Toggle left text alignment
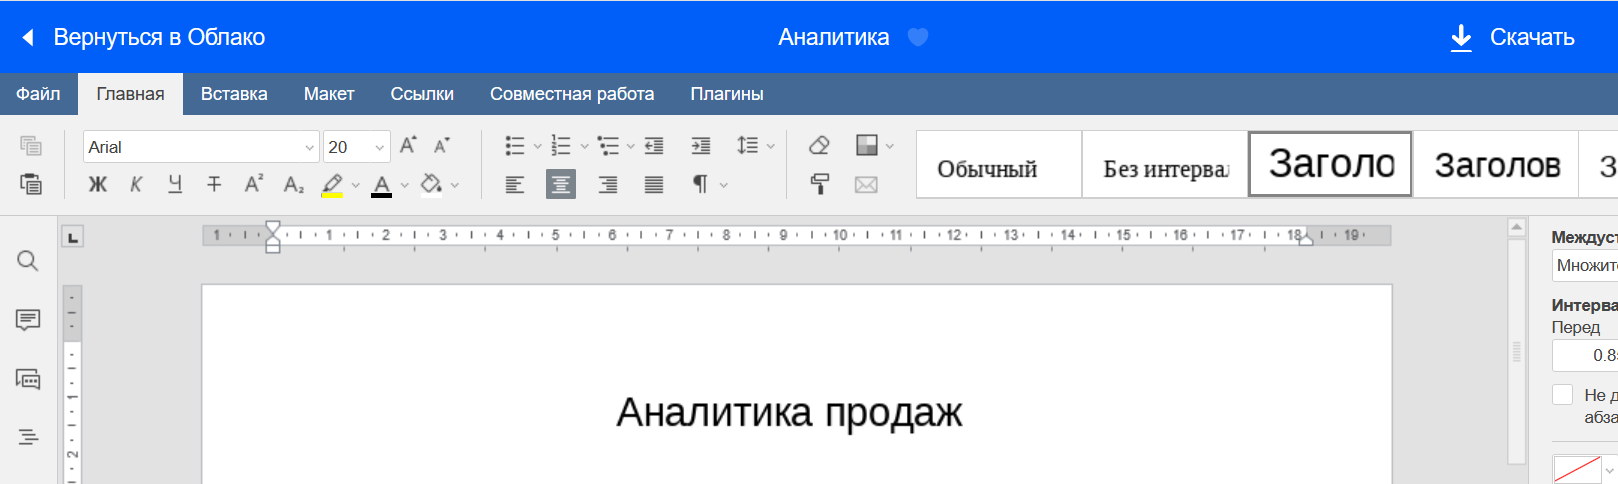 coord(515,185)
